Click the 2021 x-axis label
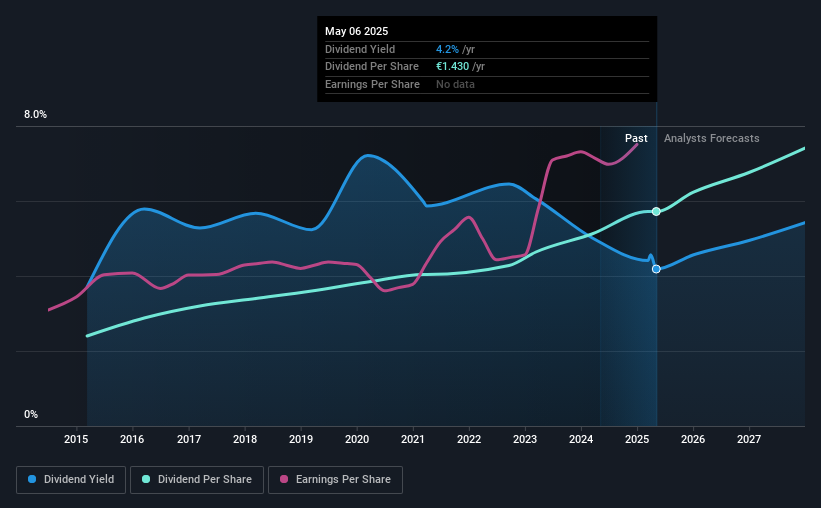Screen dimensions: 821x508 413,439
